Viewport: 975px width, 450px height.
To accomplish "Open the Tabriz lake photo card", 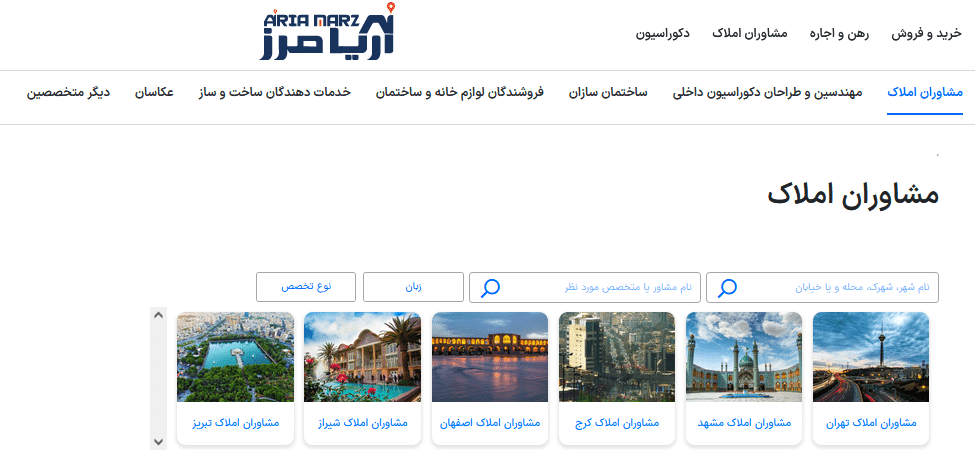I will pyautogui.click(x=235, y=357).
